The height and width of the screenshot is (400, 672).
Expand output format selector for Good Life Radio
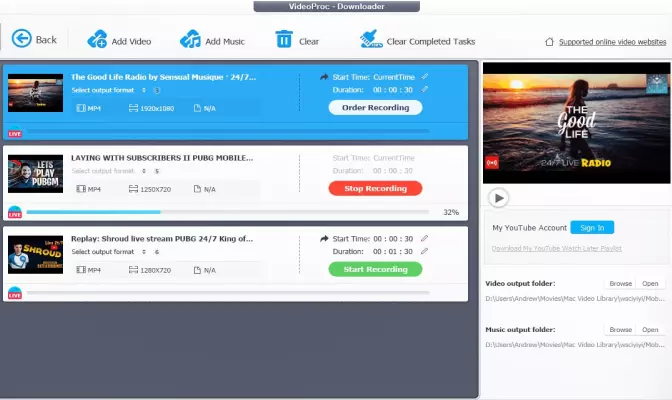pos(144,90)
